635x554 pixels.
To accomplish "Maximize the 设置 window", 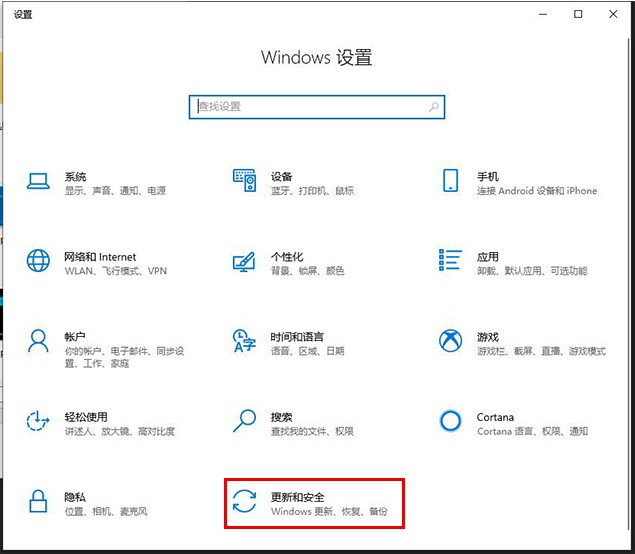I will point(578,14).
